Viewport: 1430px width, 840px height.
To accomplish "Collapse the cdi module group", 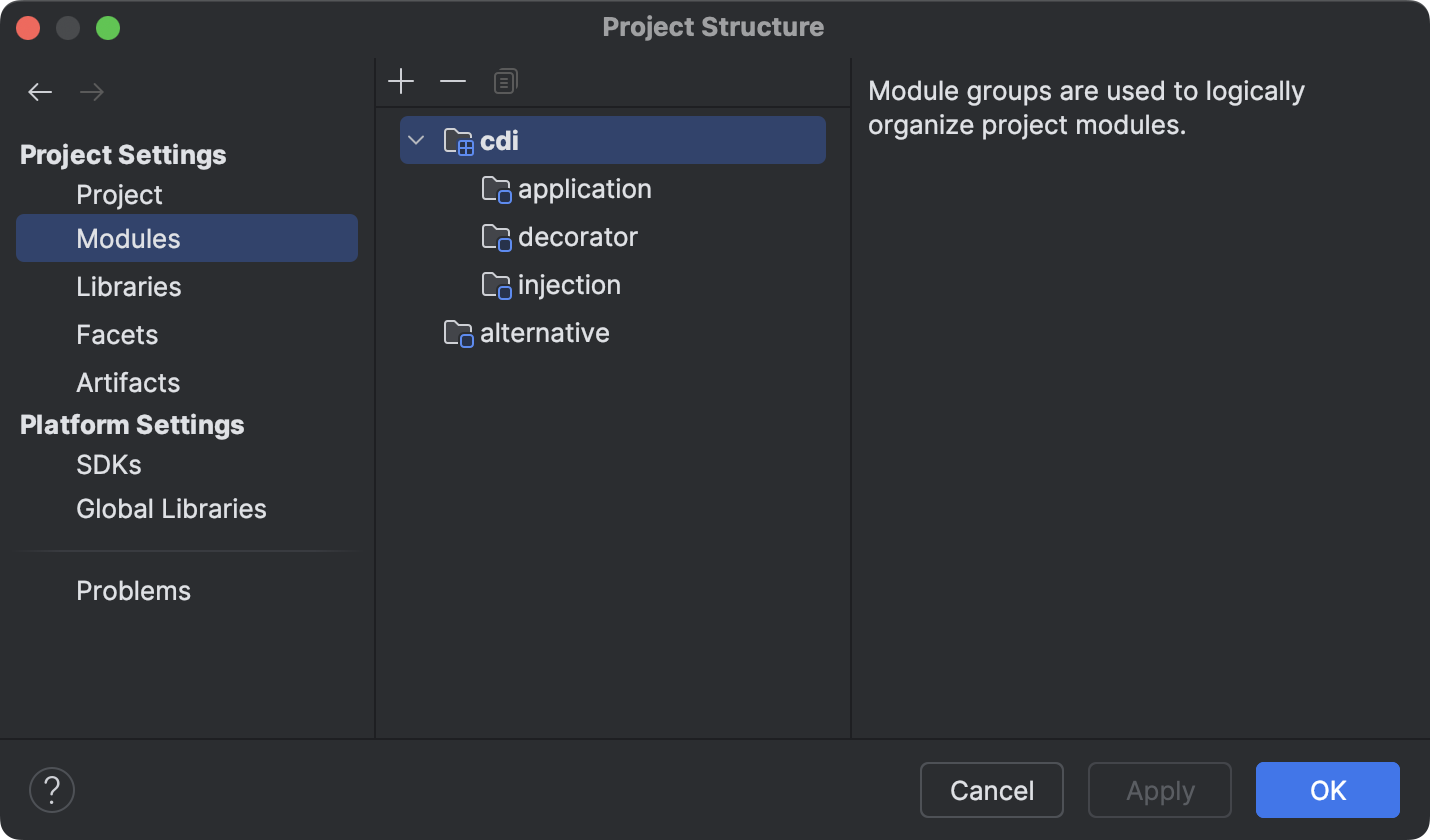I will (x=416, y=140).
